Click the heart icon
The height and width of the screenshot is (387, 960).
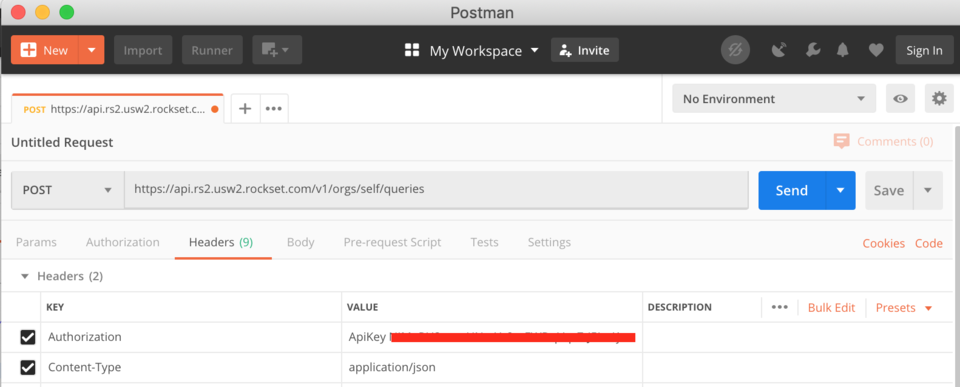click(876, 50)
